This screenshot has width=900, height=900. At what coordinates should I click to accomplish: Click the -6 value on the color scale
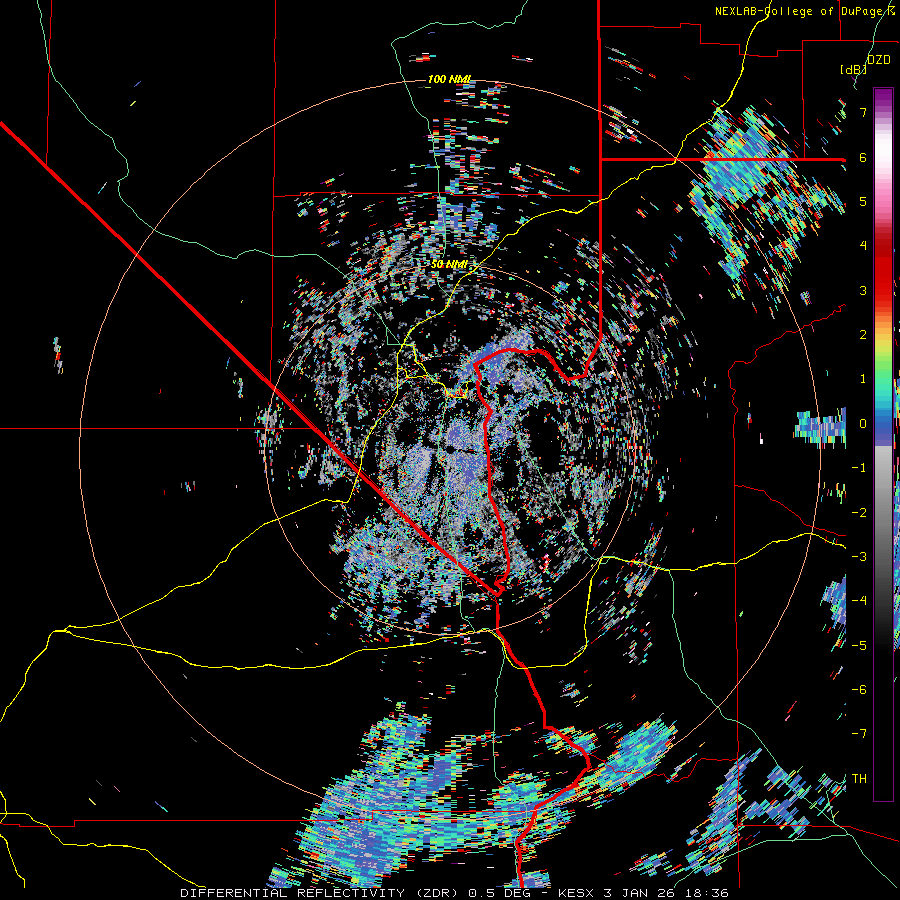[x=859, y=689]
